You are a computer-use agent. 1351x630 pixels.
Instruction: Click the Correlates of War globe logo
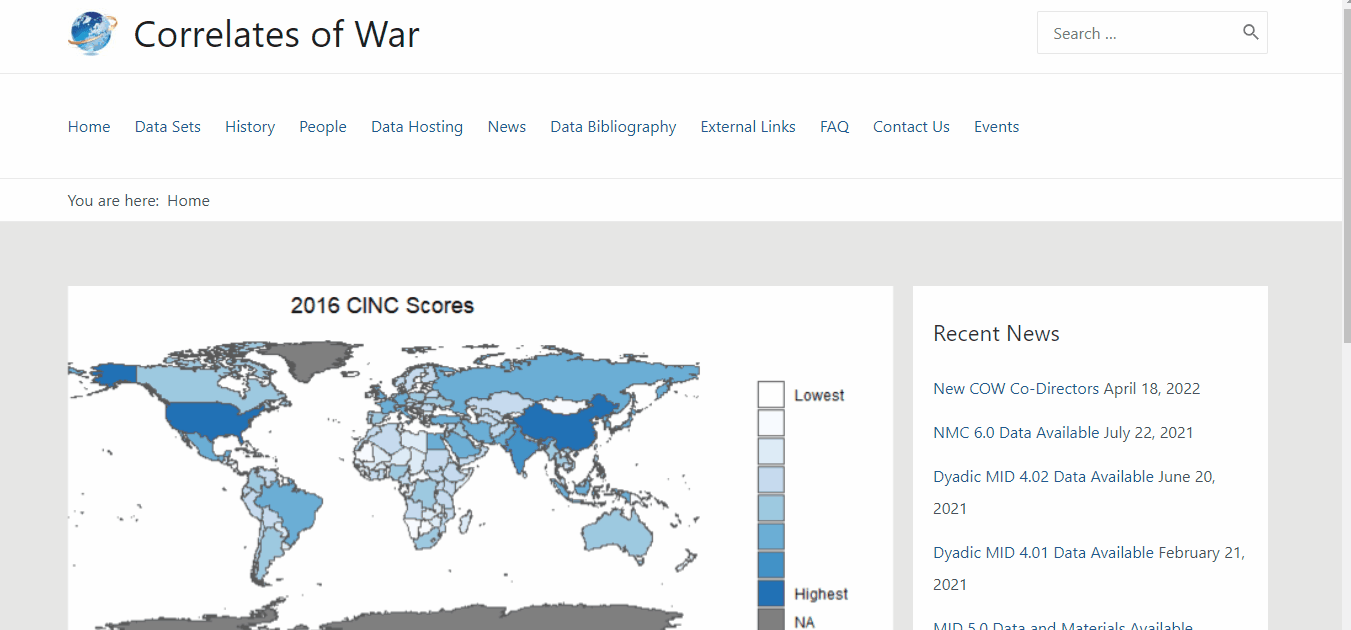92,33
